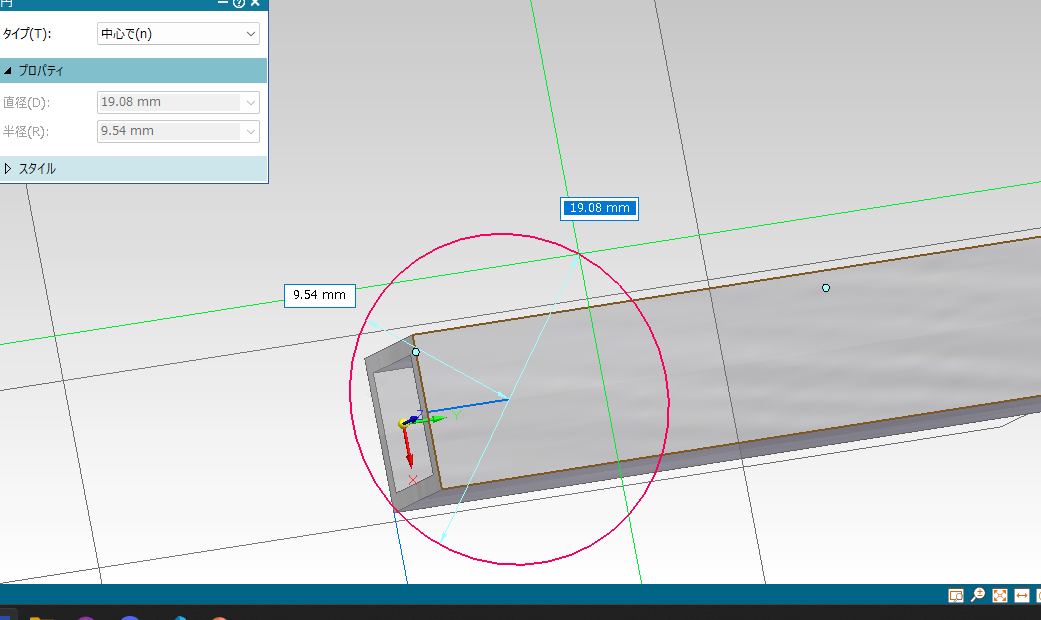The width and height of the screenshot is (1041, 620).
Task: Open the 直径(D) dropdown arrow
Action: (250, 102)
